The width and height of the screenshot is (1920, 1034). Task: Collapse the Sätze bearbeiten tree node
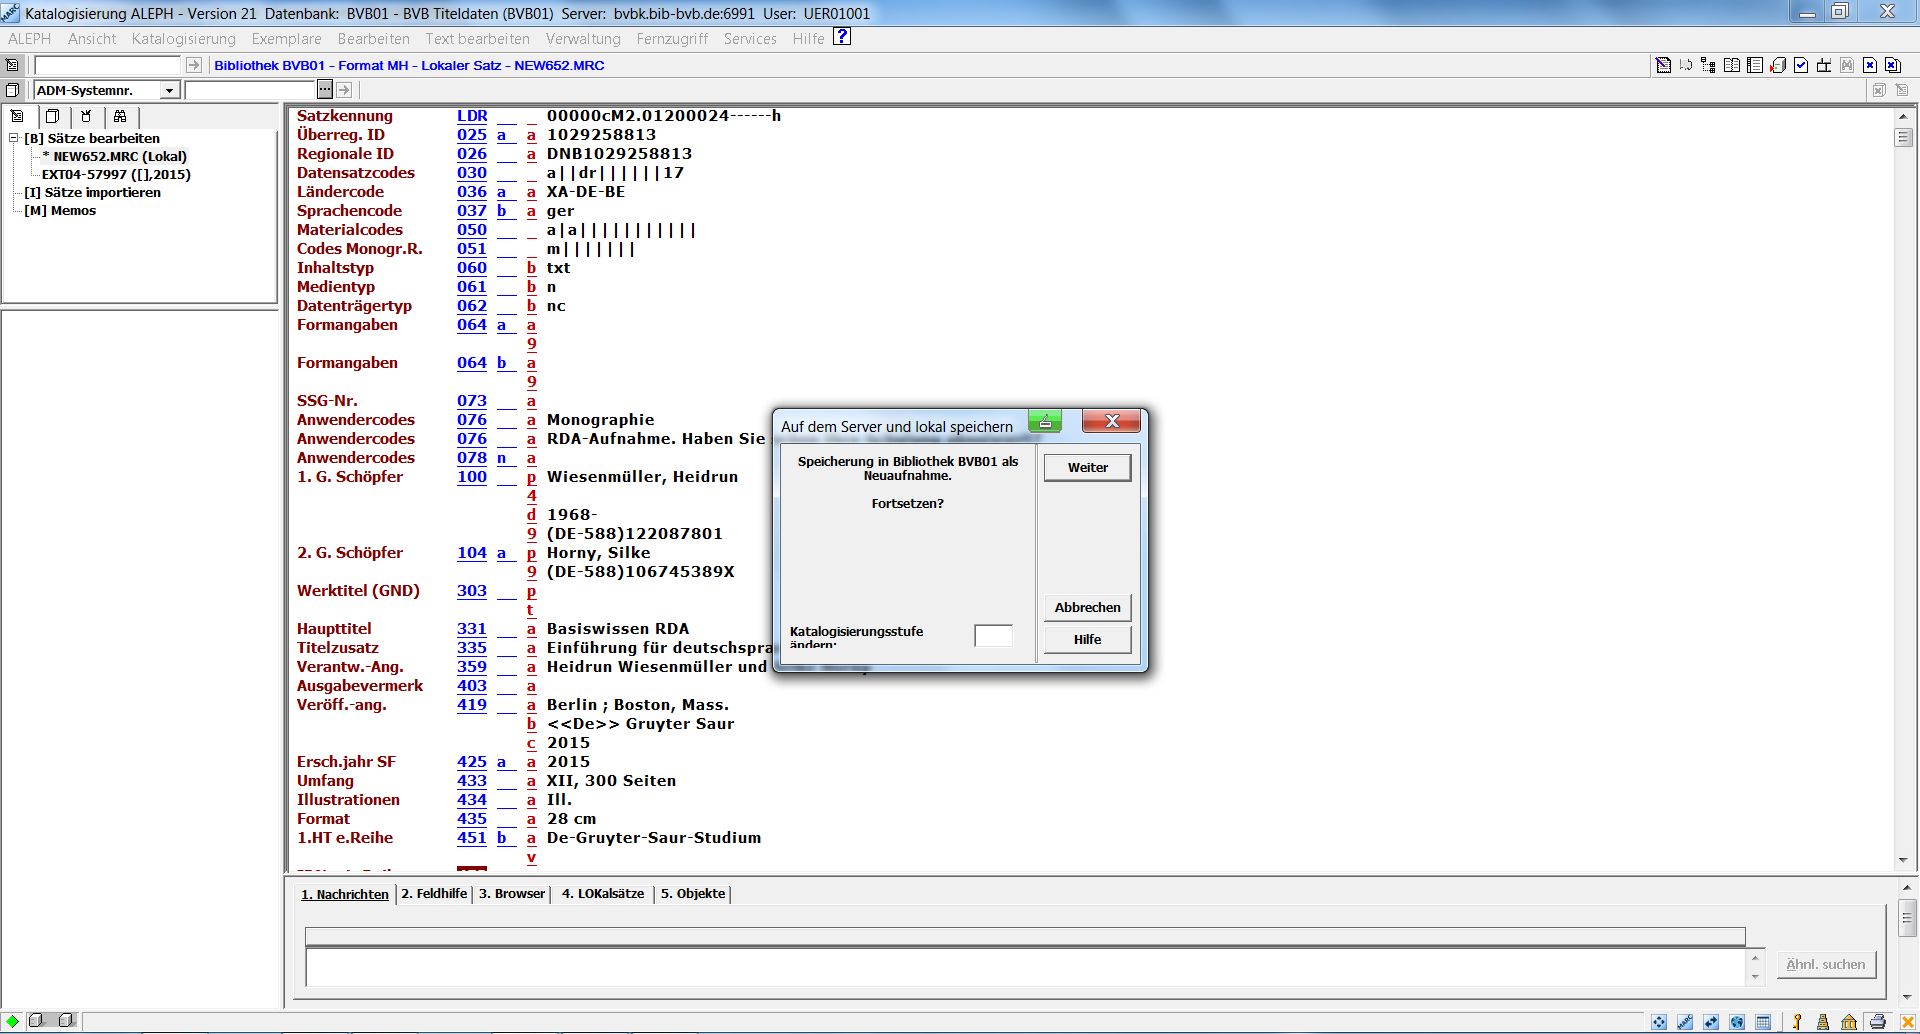14,139
